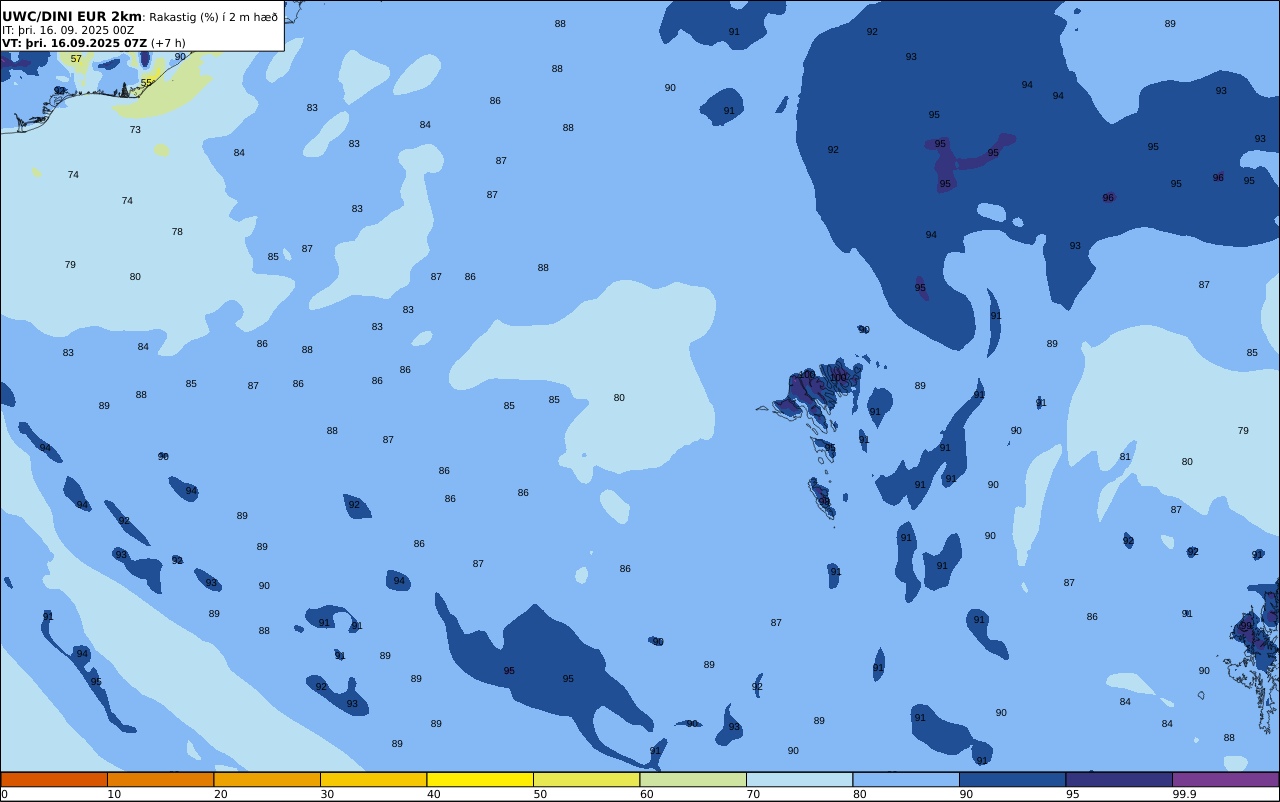Click the pale yellow-green 50–60 legend swatch
This screenshot has width=1280, height=802.
point(586,779)
